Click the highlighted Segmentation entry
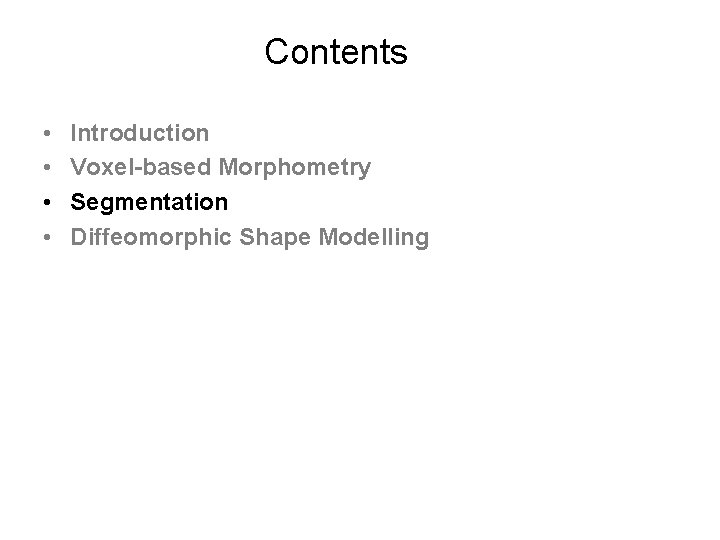Screen dimensions: 720x540 point(149,202)
